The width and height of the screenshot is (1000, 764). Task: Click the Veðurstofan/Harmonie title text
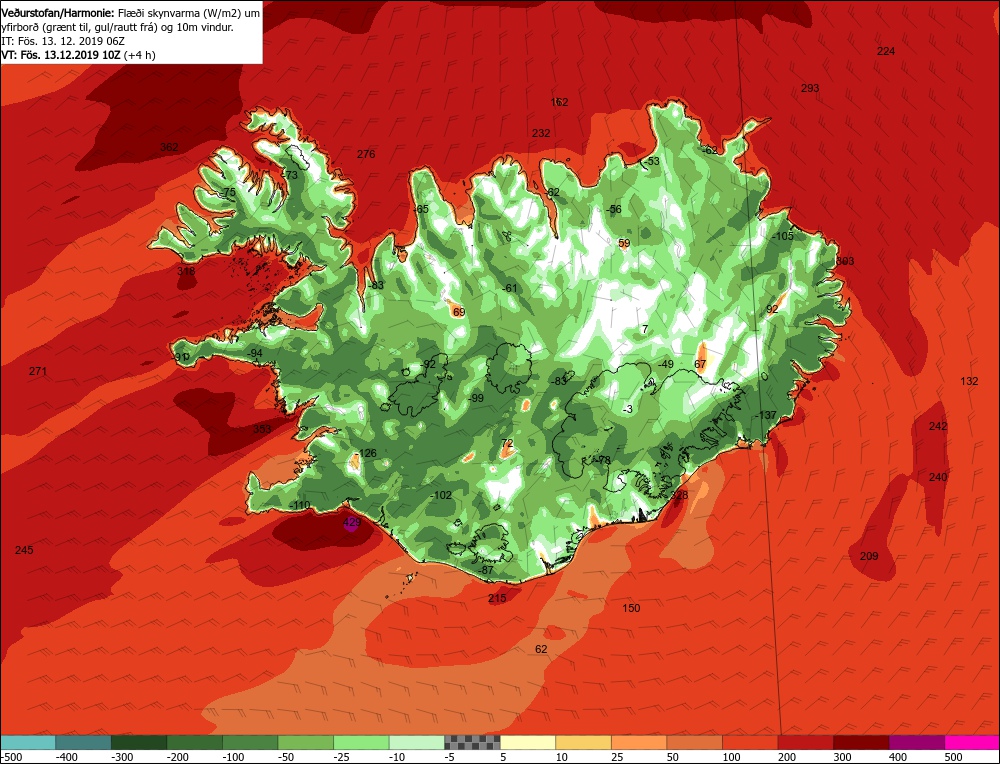coord(58,13)
